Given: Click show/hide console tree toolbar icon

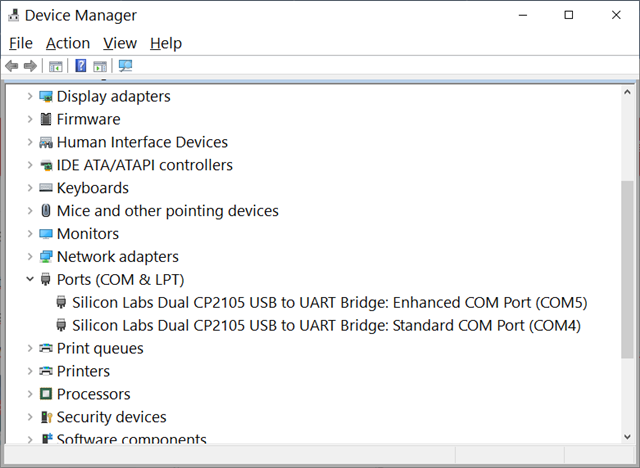Looking at the screenshot, I should (56, 66).
